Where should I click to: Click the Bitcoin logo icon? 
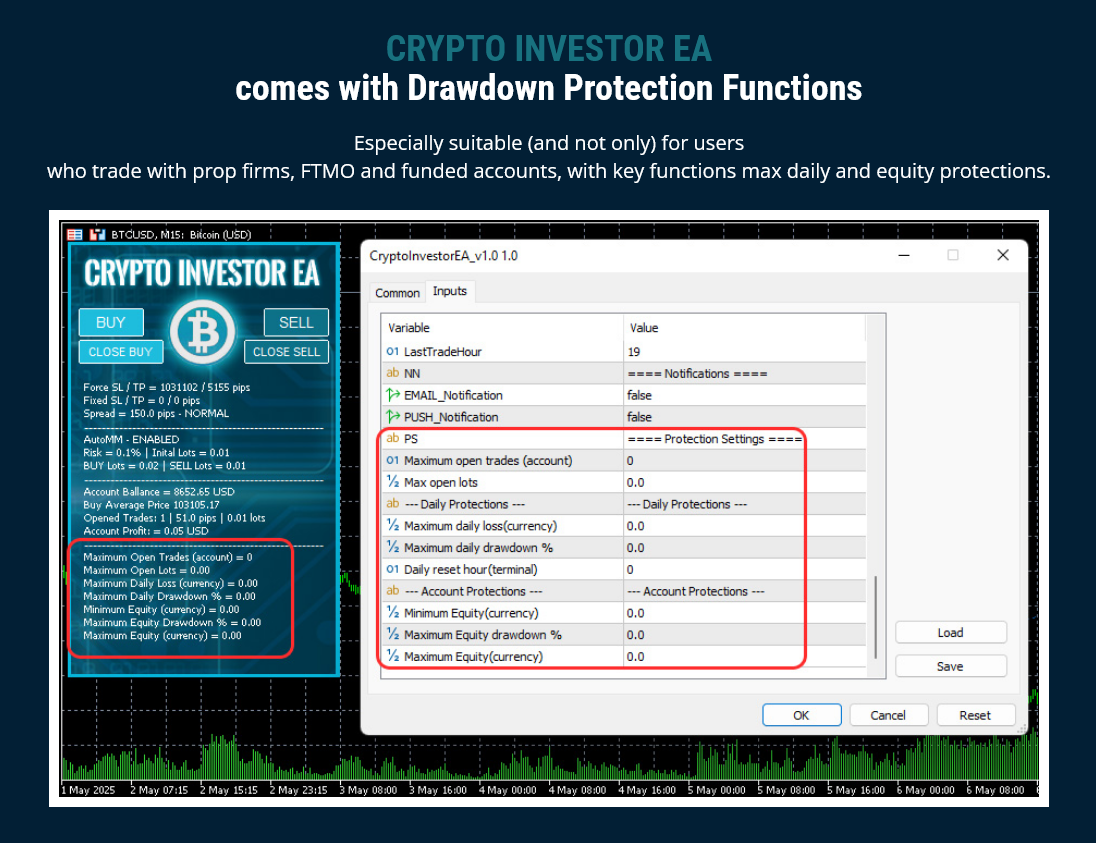[203, 332]
